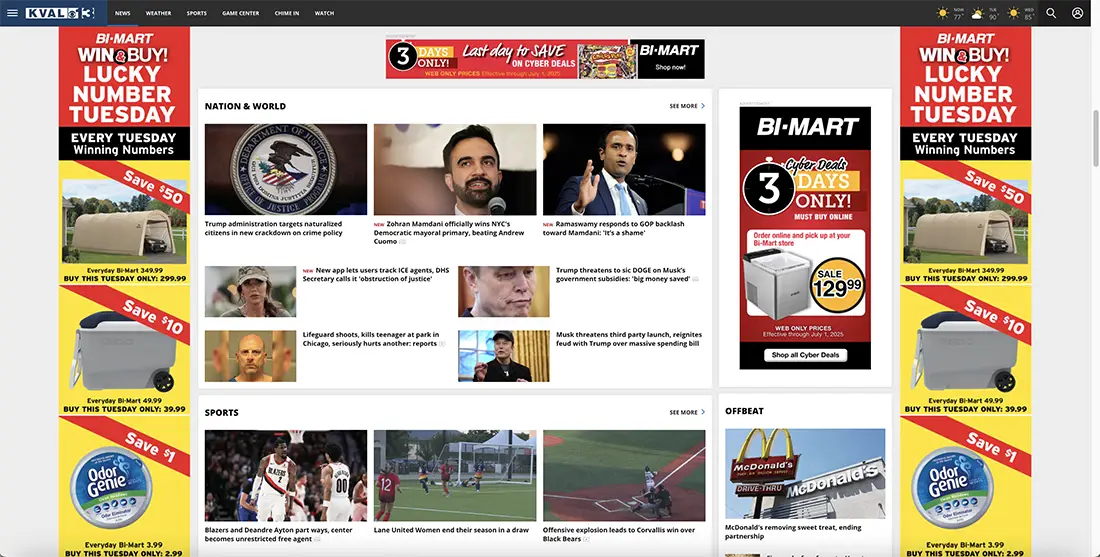1100x557 pixels.
Task: Open Trump administration naturalized citizens headline
Action: pos(274,228)
